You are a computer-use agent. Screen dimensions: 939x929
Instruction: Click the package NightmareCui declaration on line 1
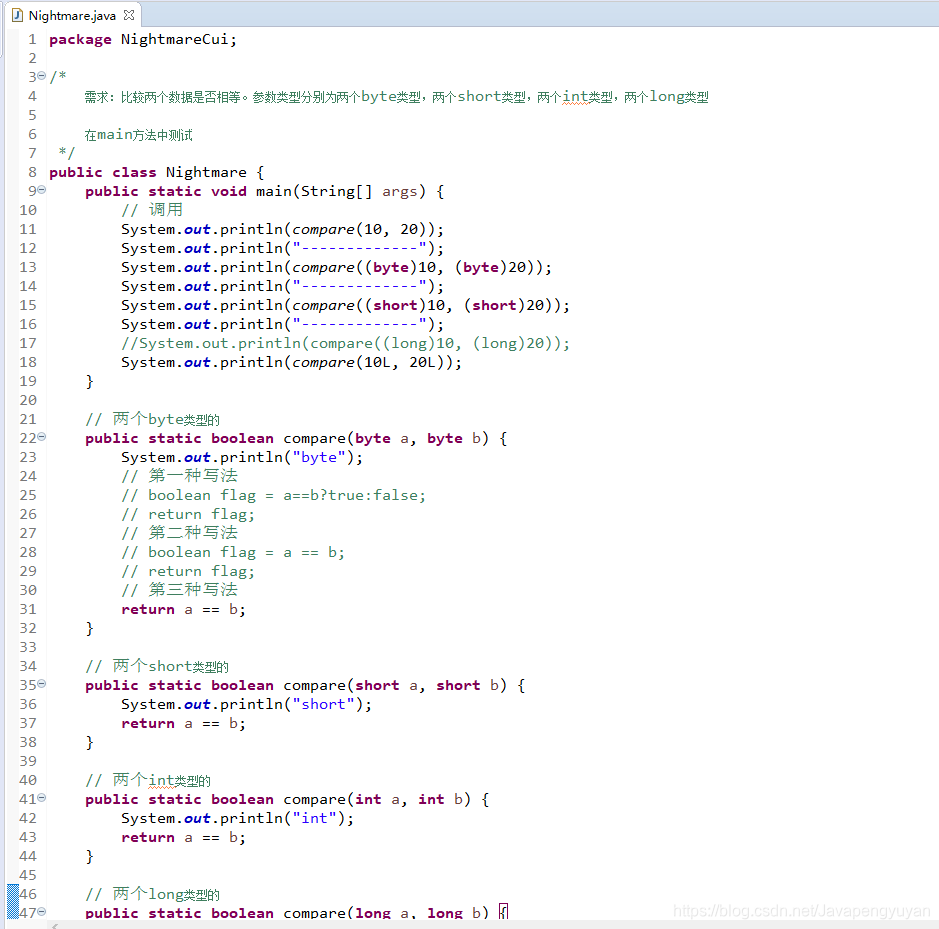143,40
